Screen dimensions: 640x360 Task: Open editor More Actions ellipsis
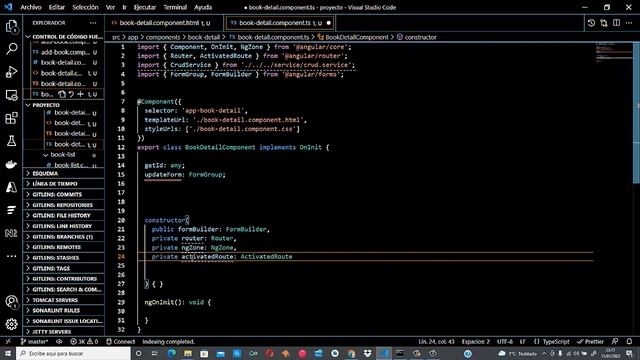click(x=629, y=23)
